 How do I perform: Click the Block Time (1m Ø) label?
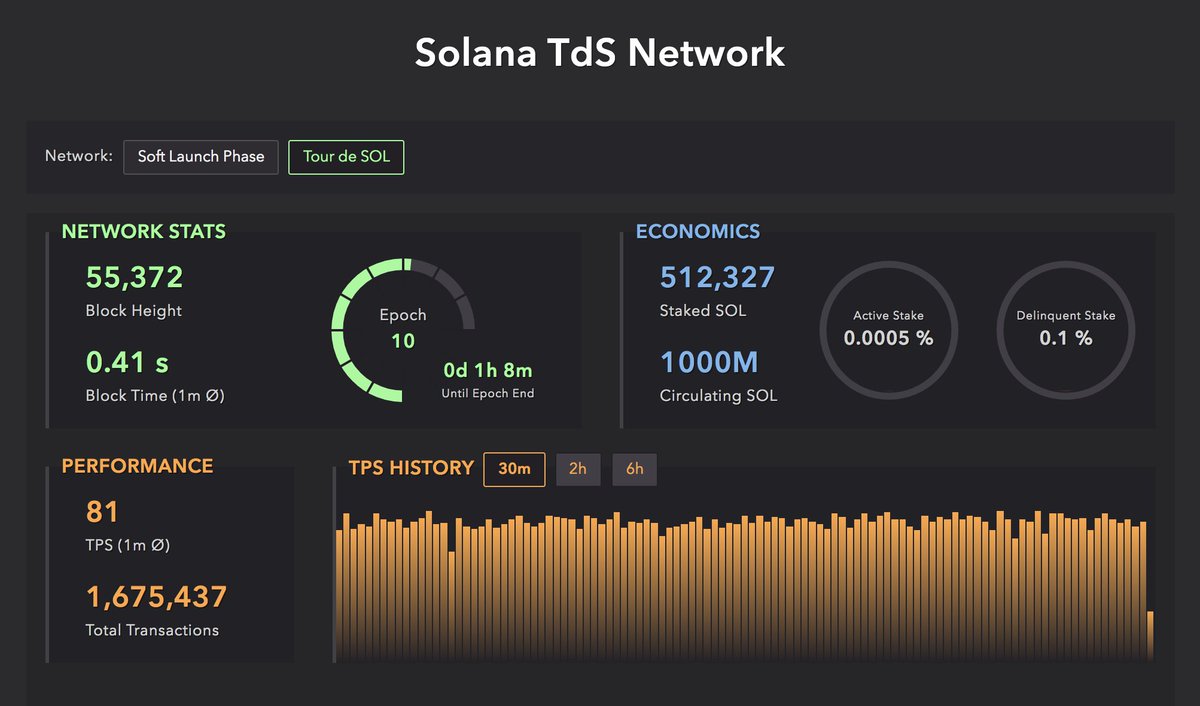tap(155, 396)
